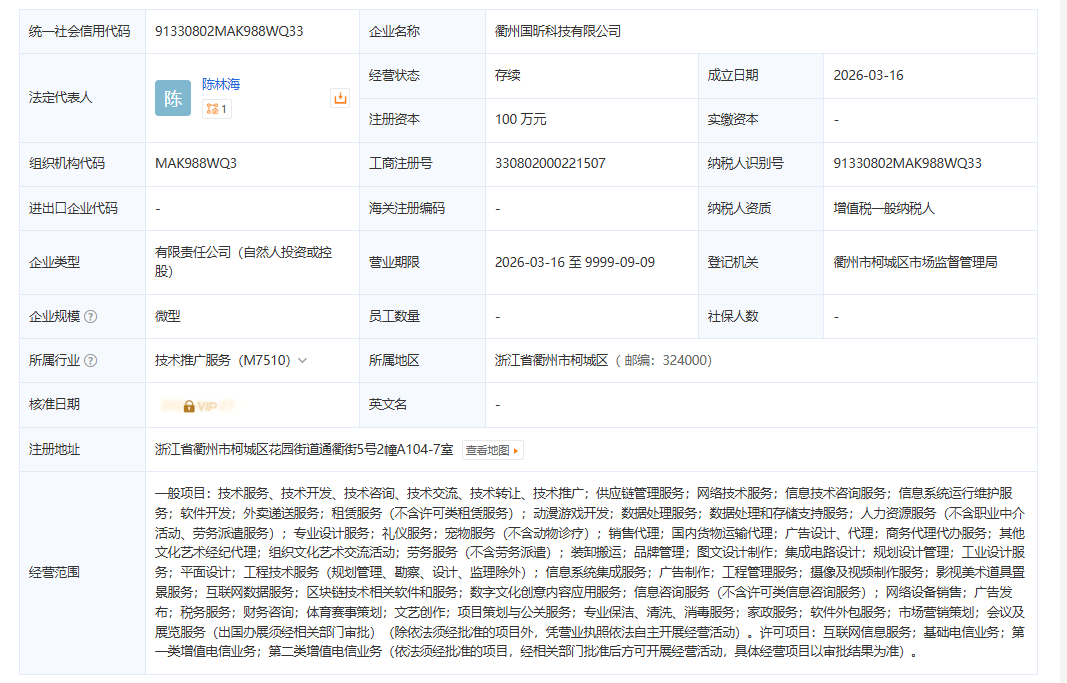Click registration authority 衢州市柯城区市场监督管理局
Viewport: 1067px width, 683px height.
(915, 263)
